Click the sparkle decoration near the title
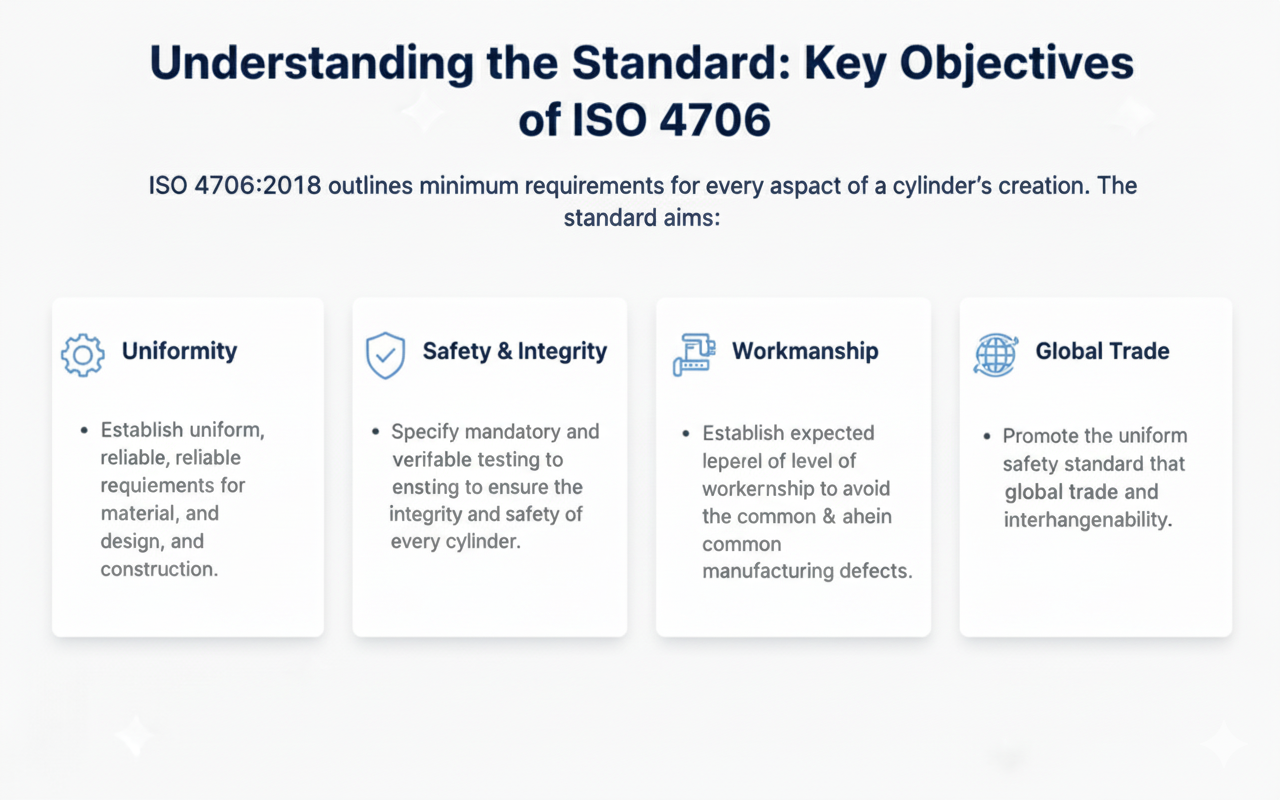 [422, 112]
